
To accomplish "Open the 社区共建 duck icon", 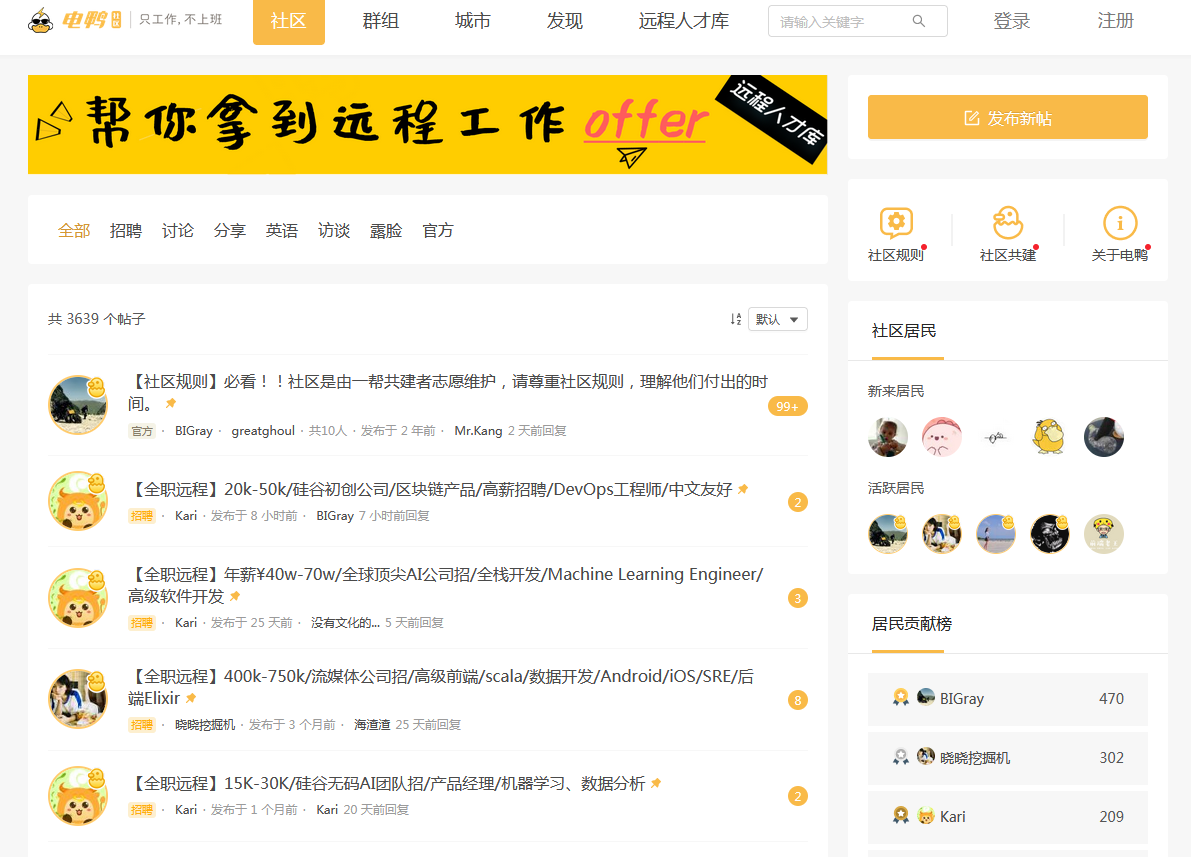I will pos(1008,223).
